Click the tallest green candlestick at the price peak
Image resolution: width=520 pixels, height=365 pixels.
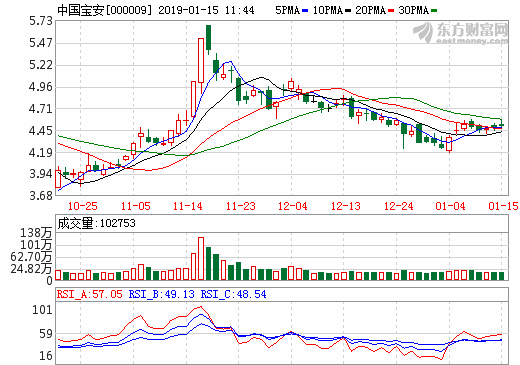coord(208,37)
